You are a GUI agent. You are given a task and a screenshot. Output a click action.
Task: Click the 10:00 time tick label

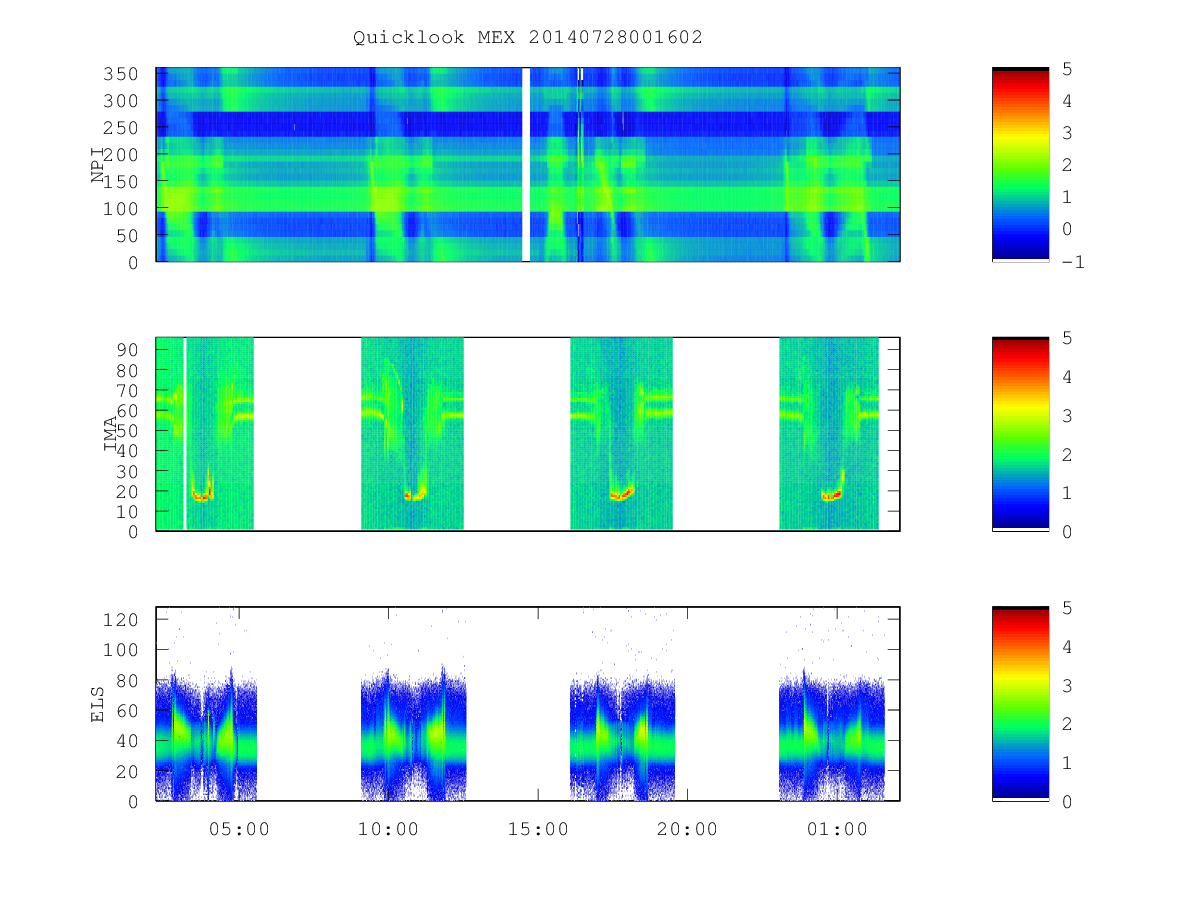[x=388, y=829]
